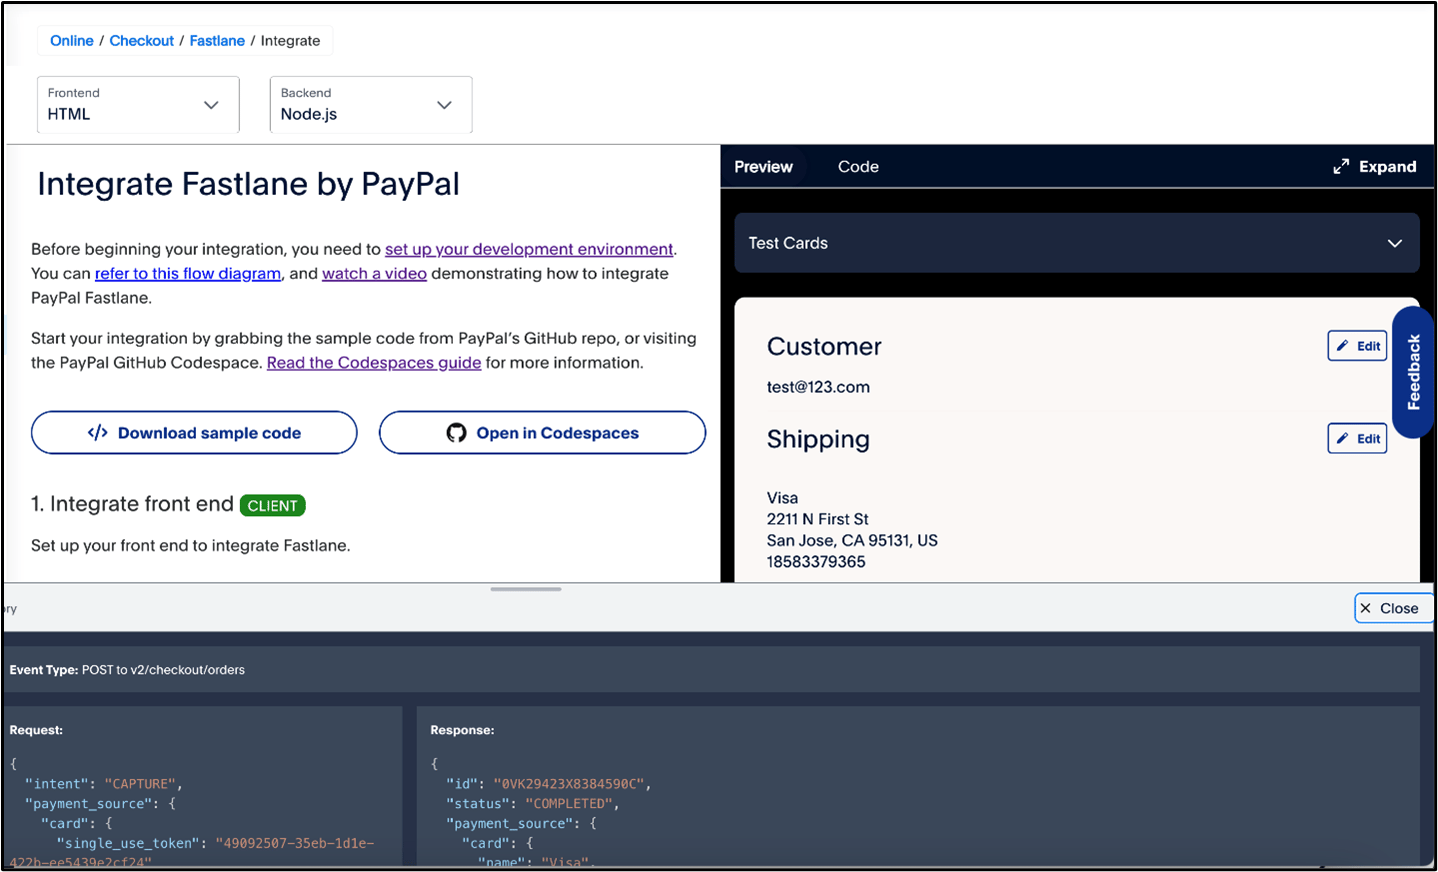This screenshot has width=1438, height=872.
Task: Click the pencil icon beside Shipping
Action: pos(1343,438)
